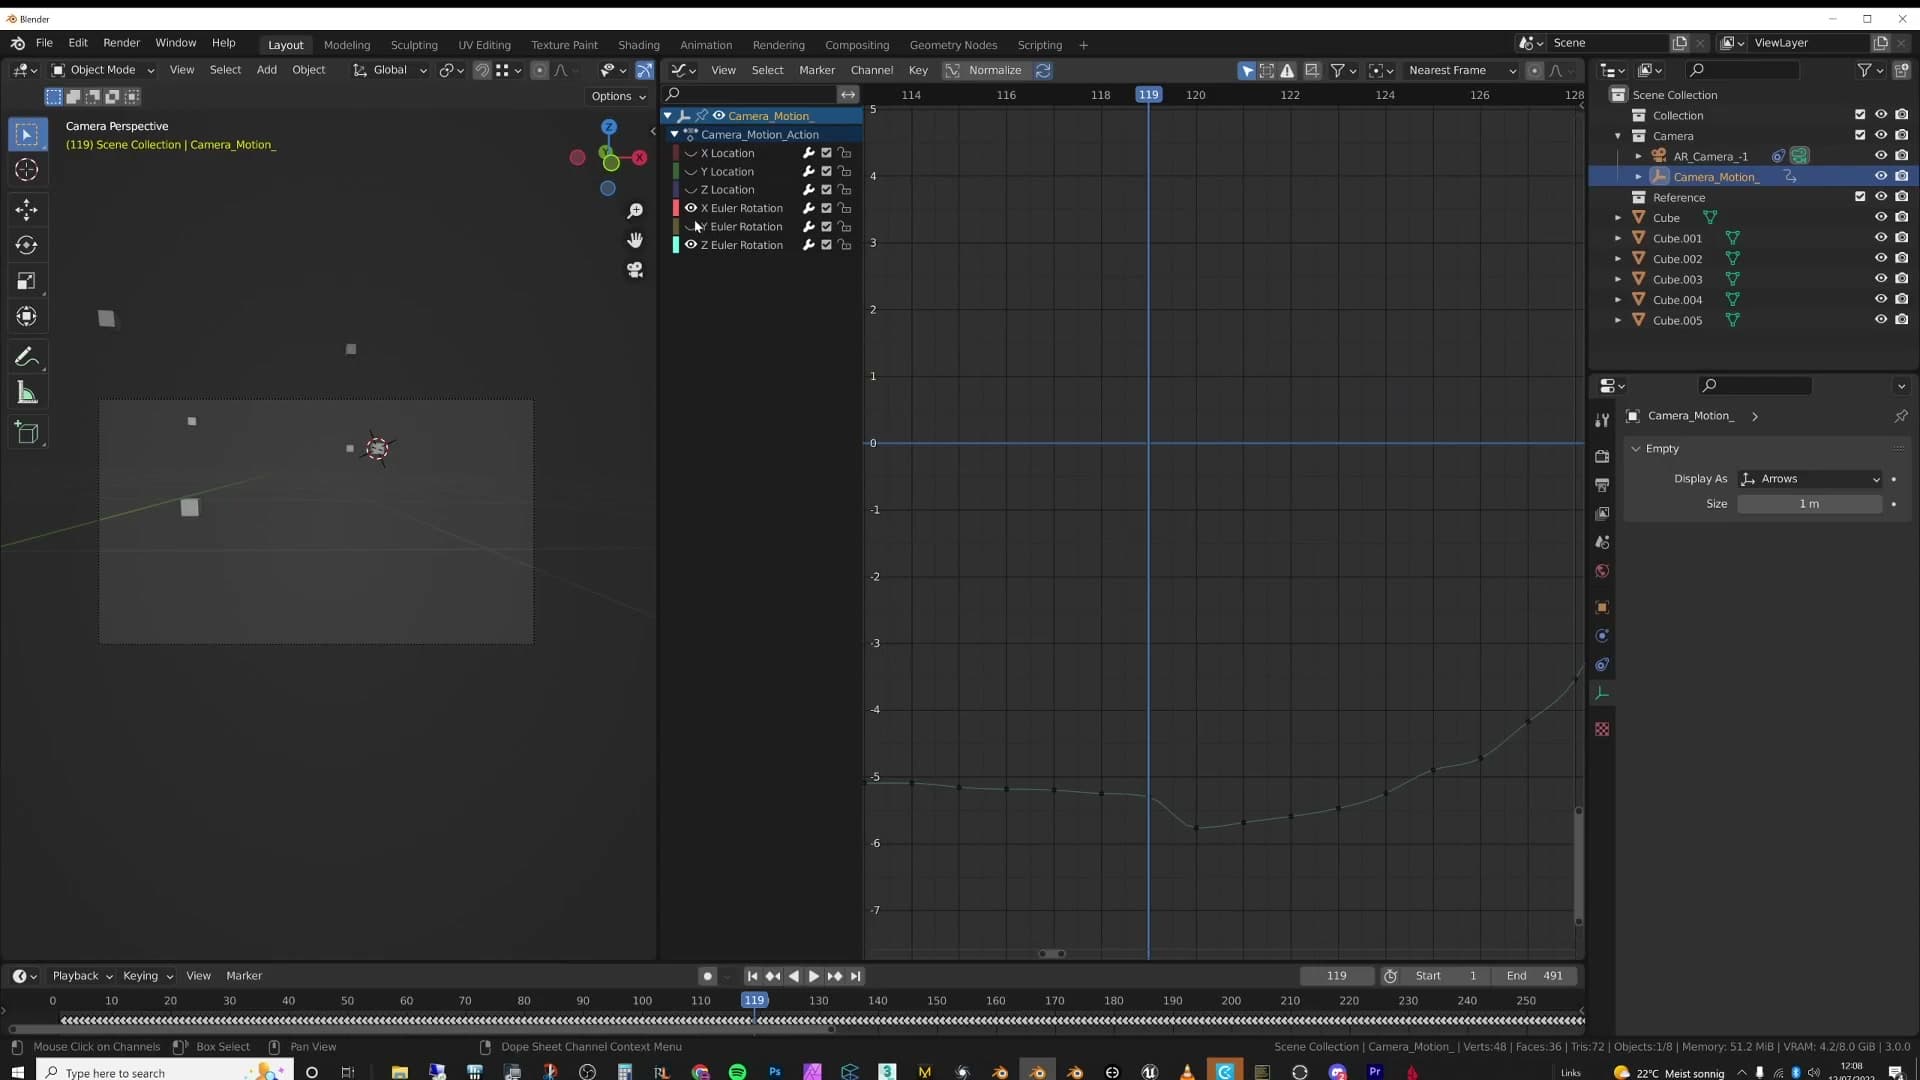1920x1080 pixels.
Task: Select the Measure tool
Action: [x=27, y=393]
